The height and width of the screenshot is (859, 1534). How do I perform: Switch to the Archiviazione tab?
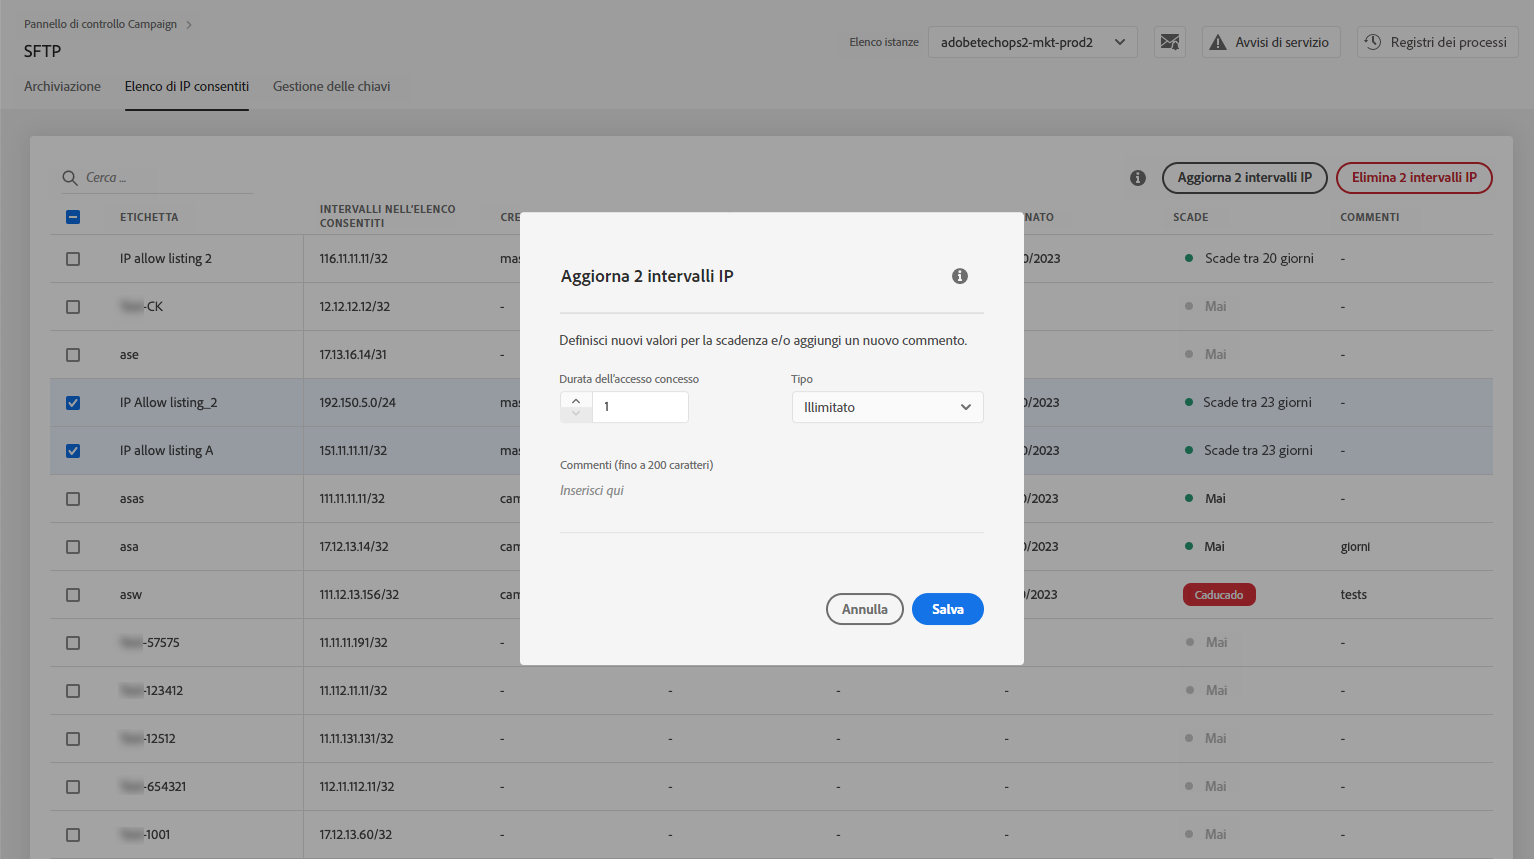pos(62,87)
